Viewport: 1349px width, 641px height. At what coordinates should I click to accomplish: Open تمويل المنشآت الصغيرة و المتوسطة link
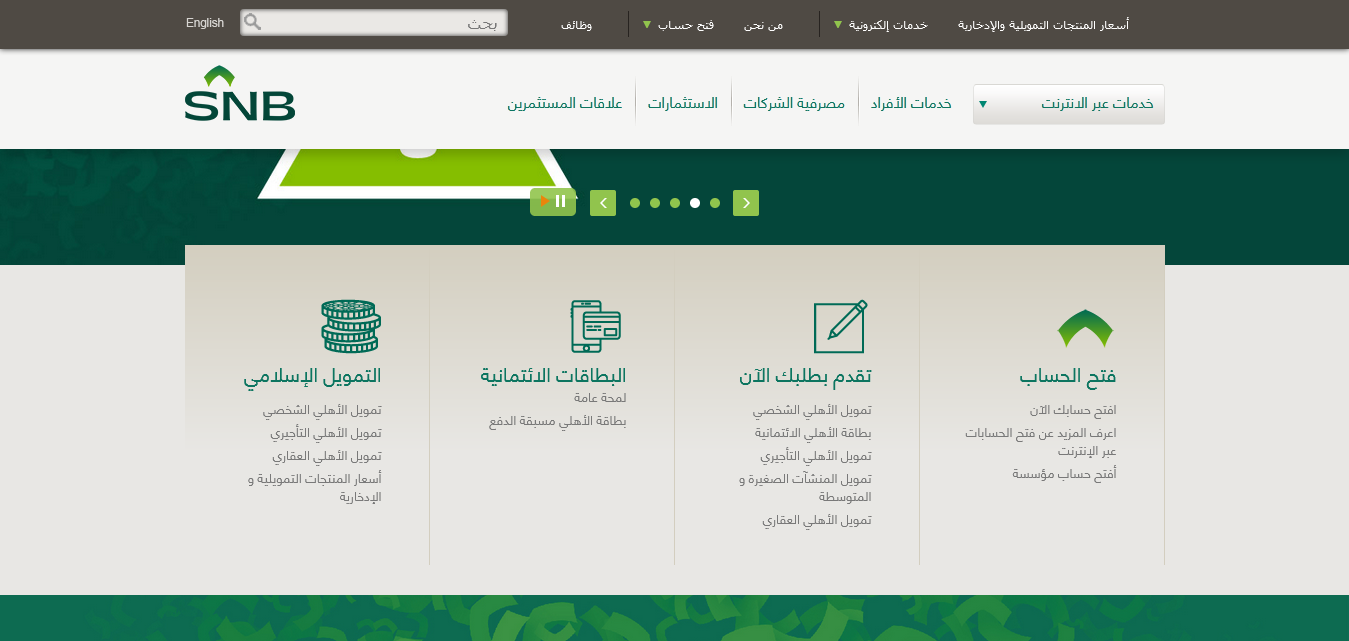point(805,488)
